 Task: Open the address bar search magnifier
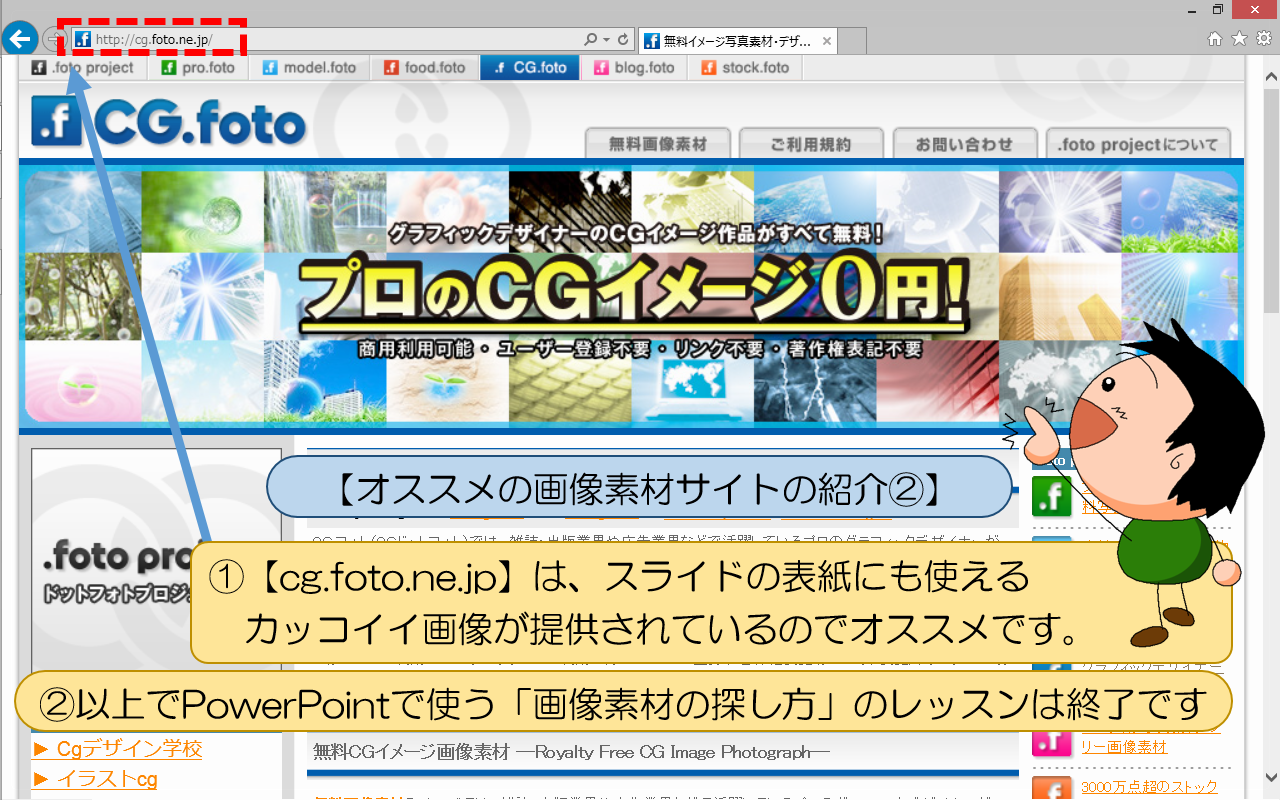tap(591, 40)
